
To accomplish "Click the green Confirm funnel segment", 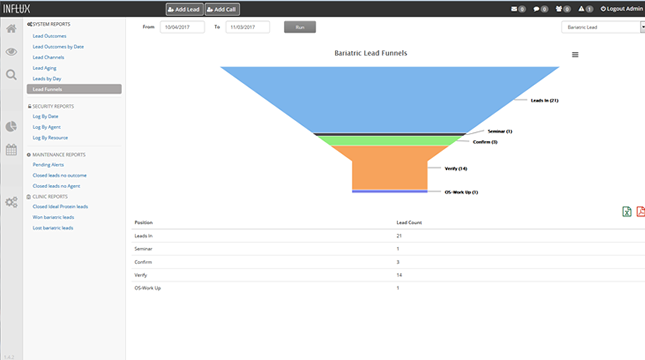I will [390, 141].
